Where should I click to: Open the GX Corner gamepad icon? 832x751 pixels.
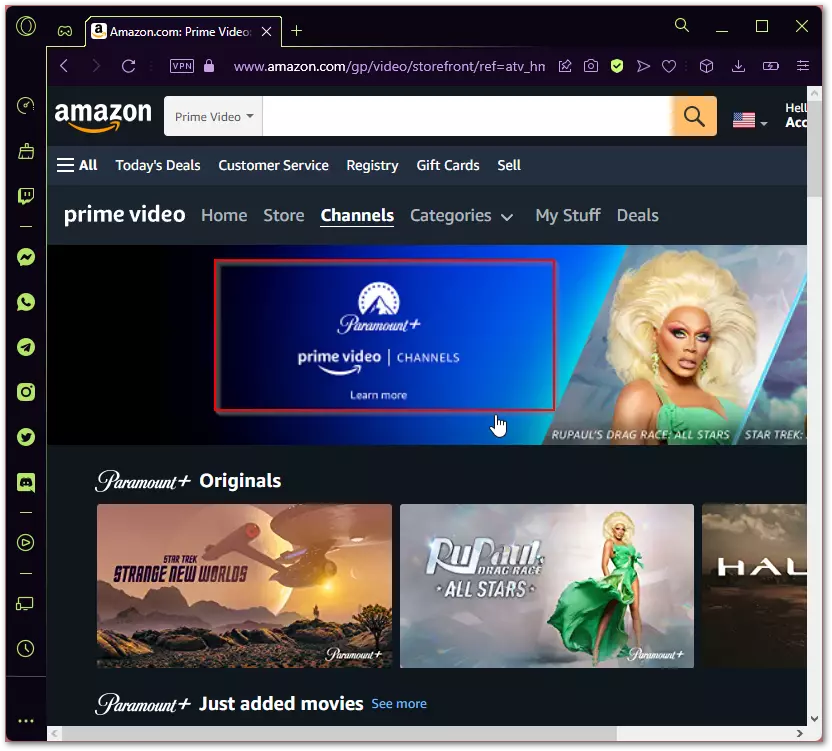click(x=65, y=31)
